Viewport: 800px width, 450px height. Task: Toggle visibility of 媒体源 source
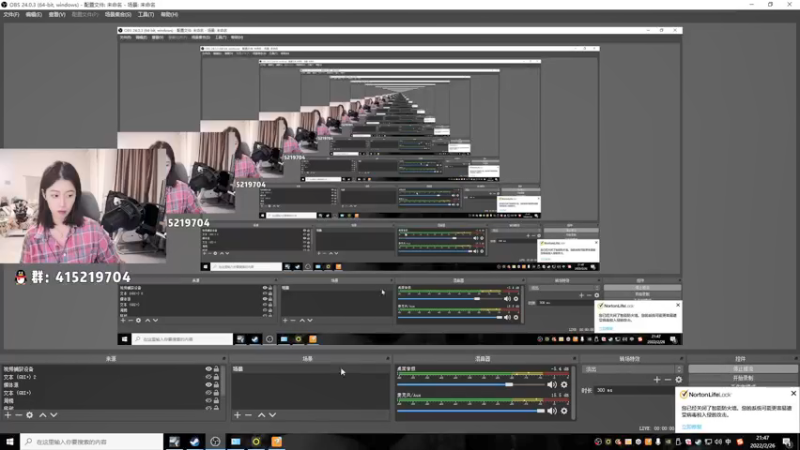[208, 385]
